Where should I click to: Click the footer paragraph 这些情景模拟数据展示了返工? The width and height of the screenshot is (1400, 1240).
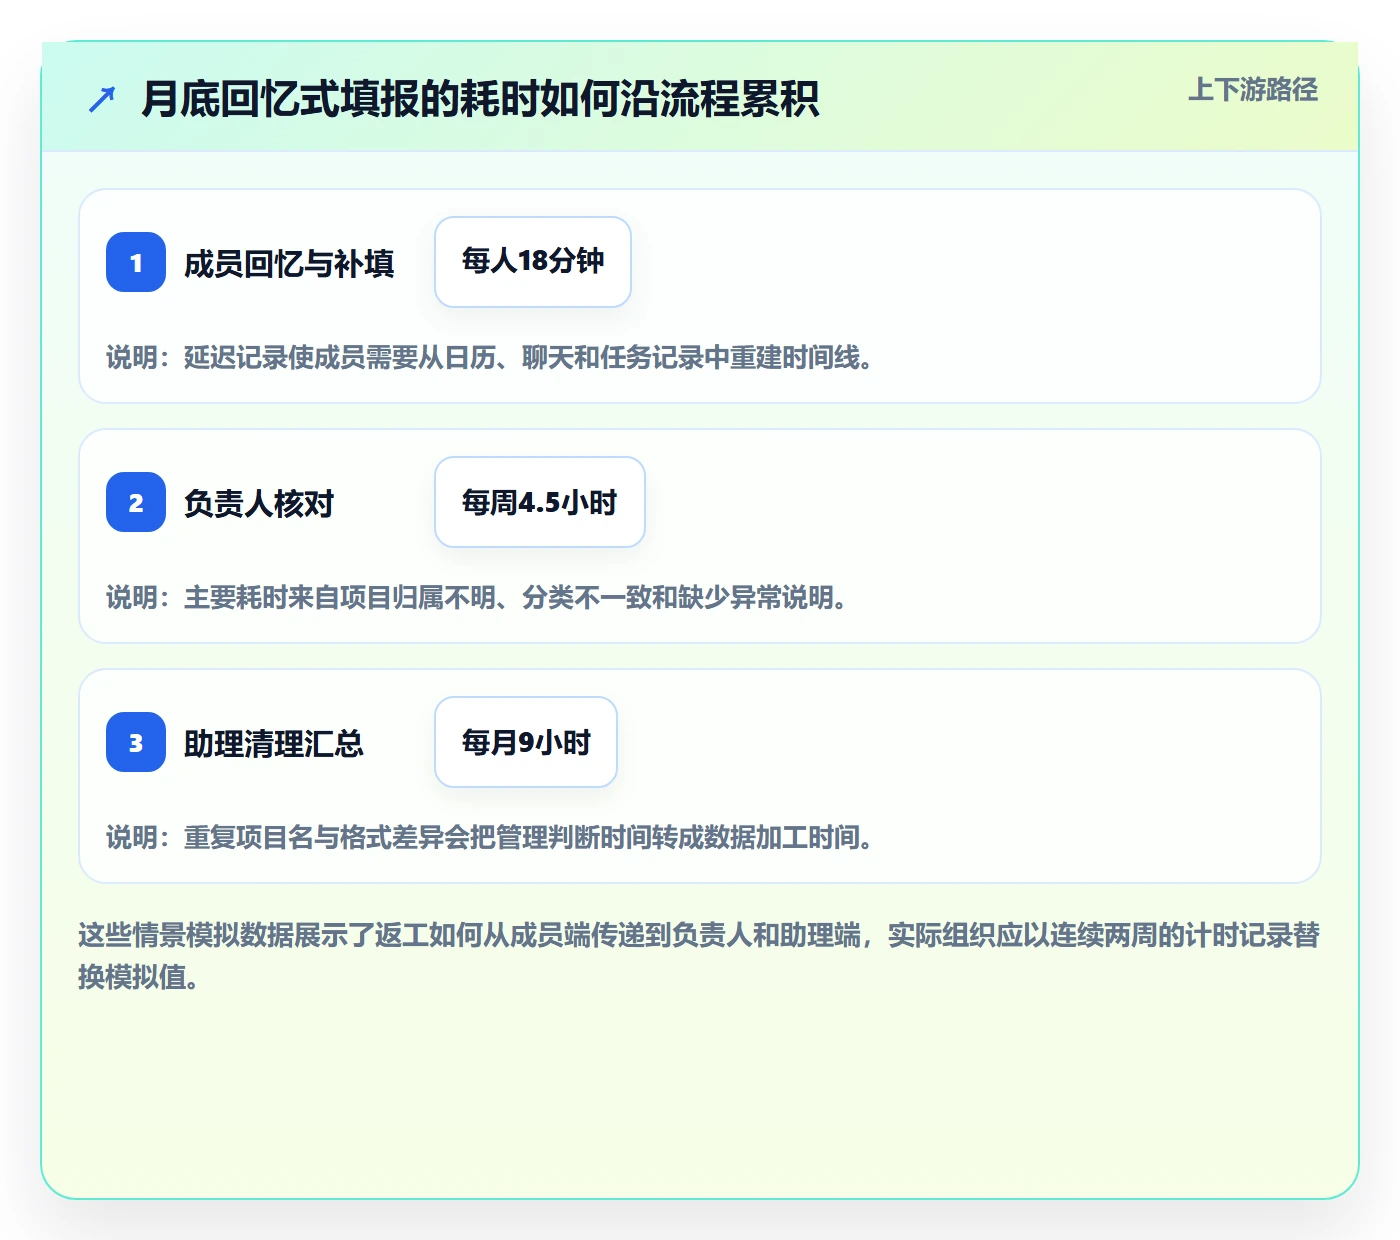(699, 956)
